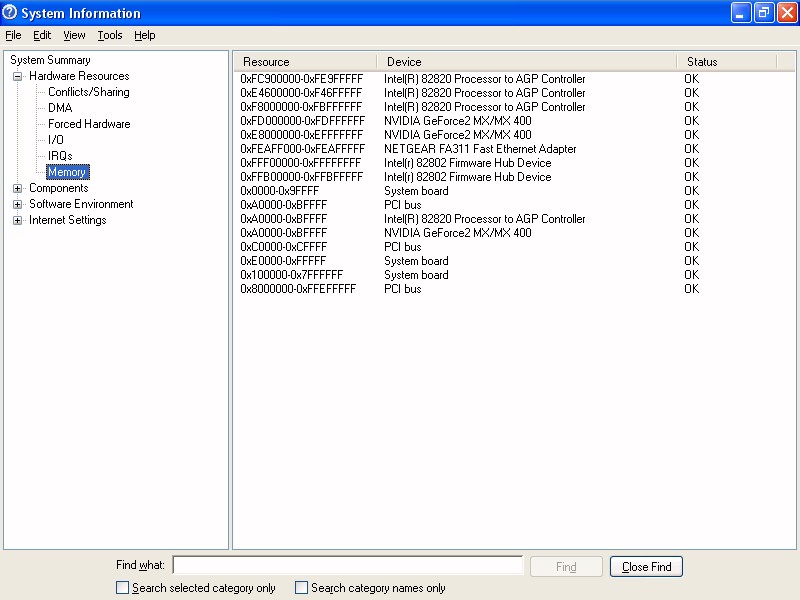
Task: Click NVIDIA GeForce2 MX/MX 400 for 0xFD000000
Action: (x=458, y=121)
